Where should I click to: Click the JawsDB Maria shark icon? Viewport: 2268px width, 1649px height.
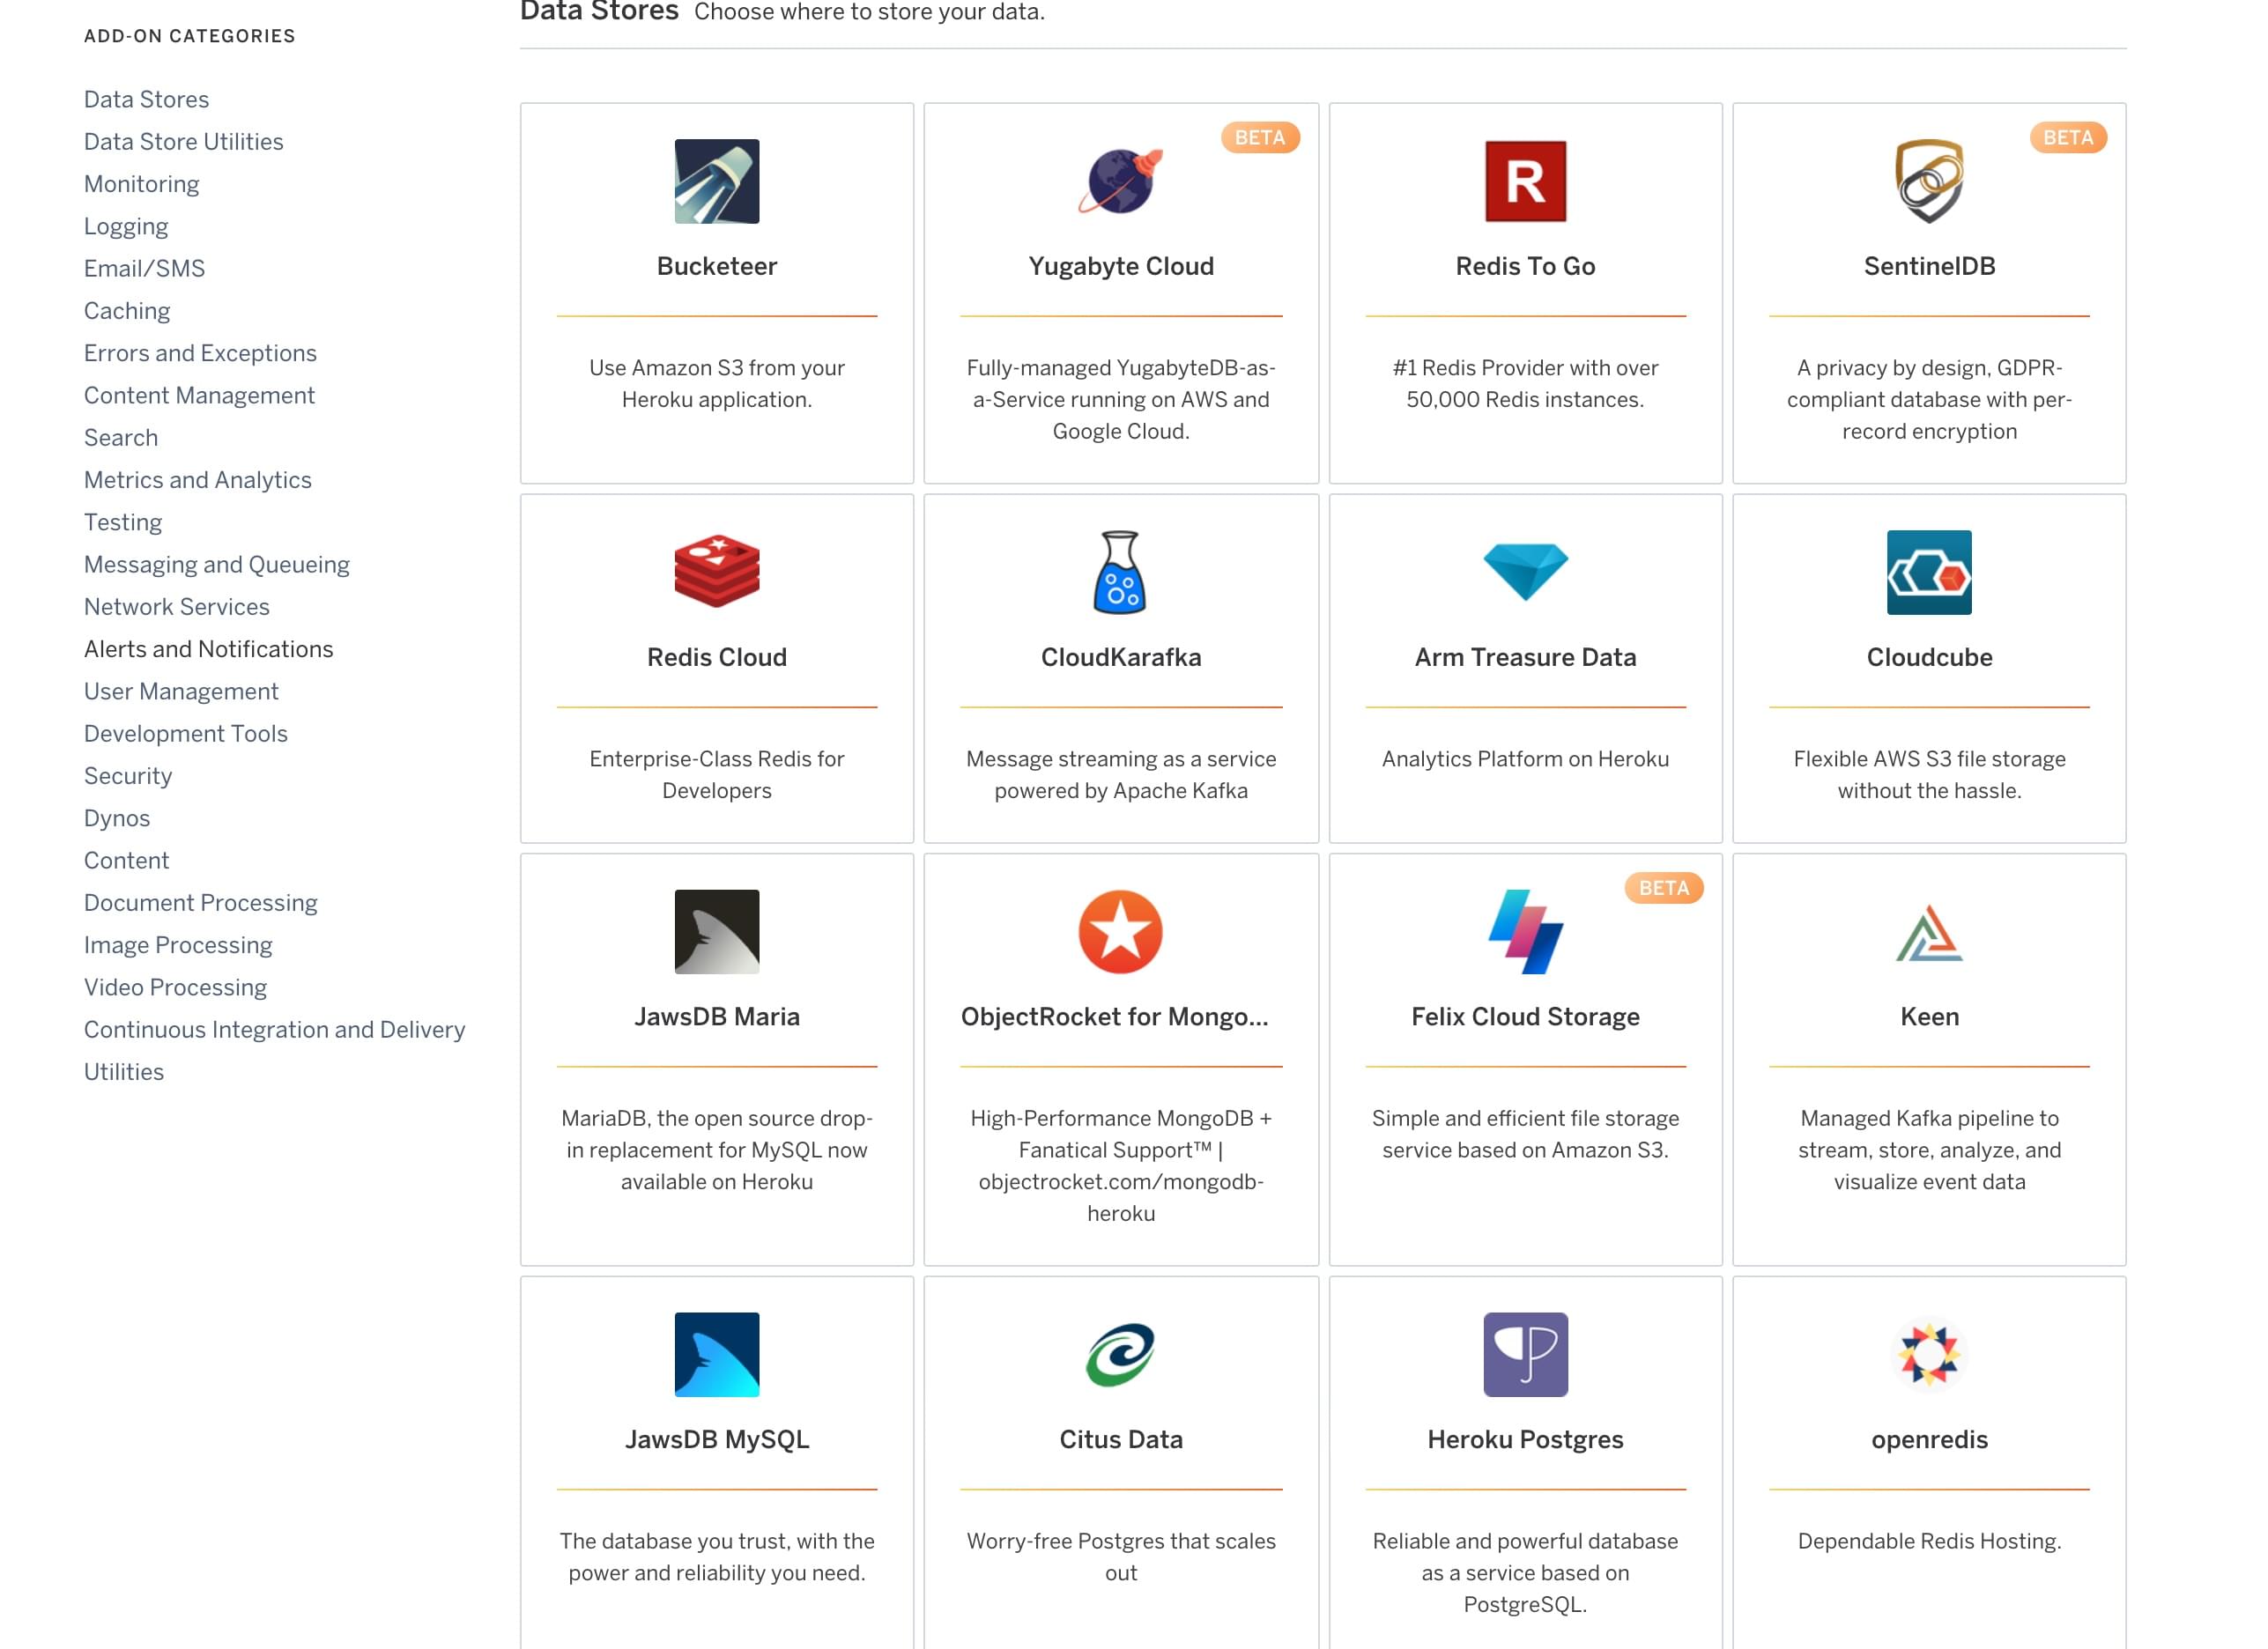click(x=715, y=929)
